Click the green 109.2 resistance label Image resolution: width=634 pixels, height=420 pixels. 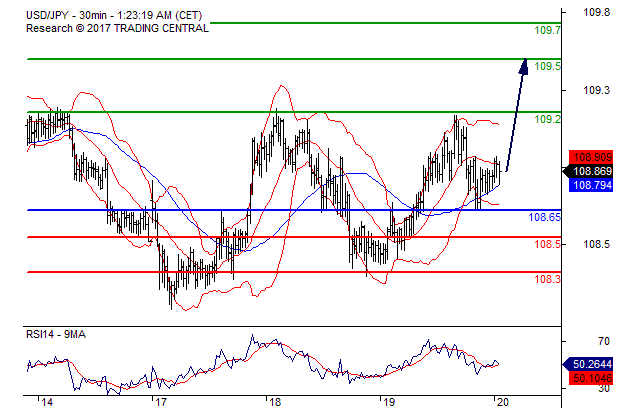pos(547,119)
